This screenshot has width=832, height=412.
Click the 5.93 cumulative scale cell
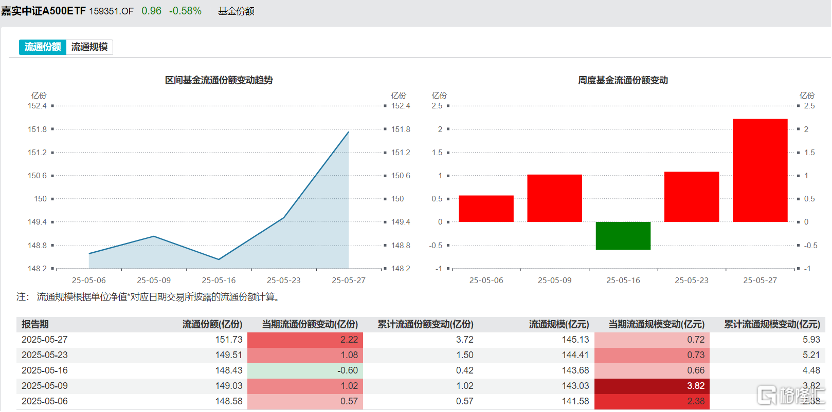(811, 340)
